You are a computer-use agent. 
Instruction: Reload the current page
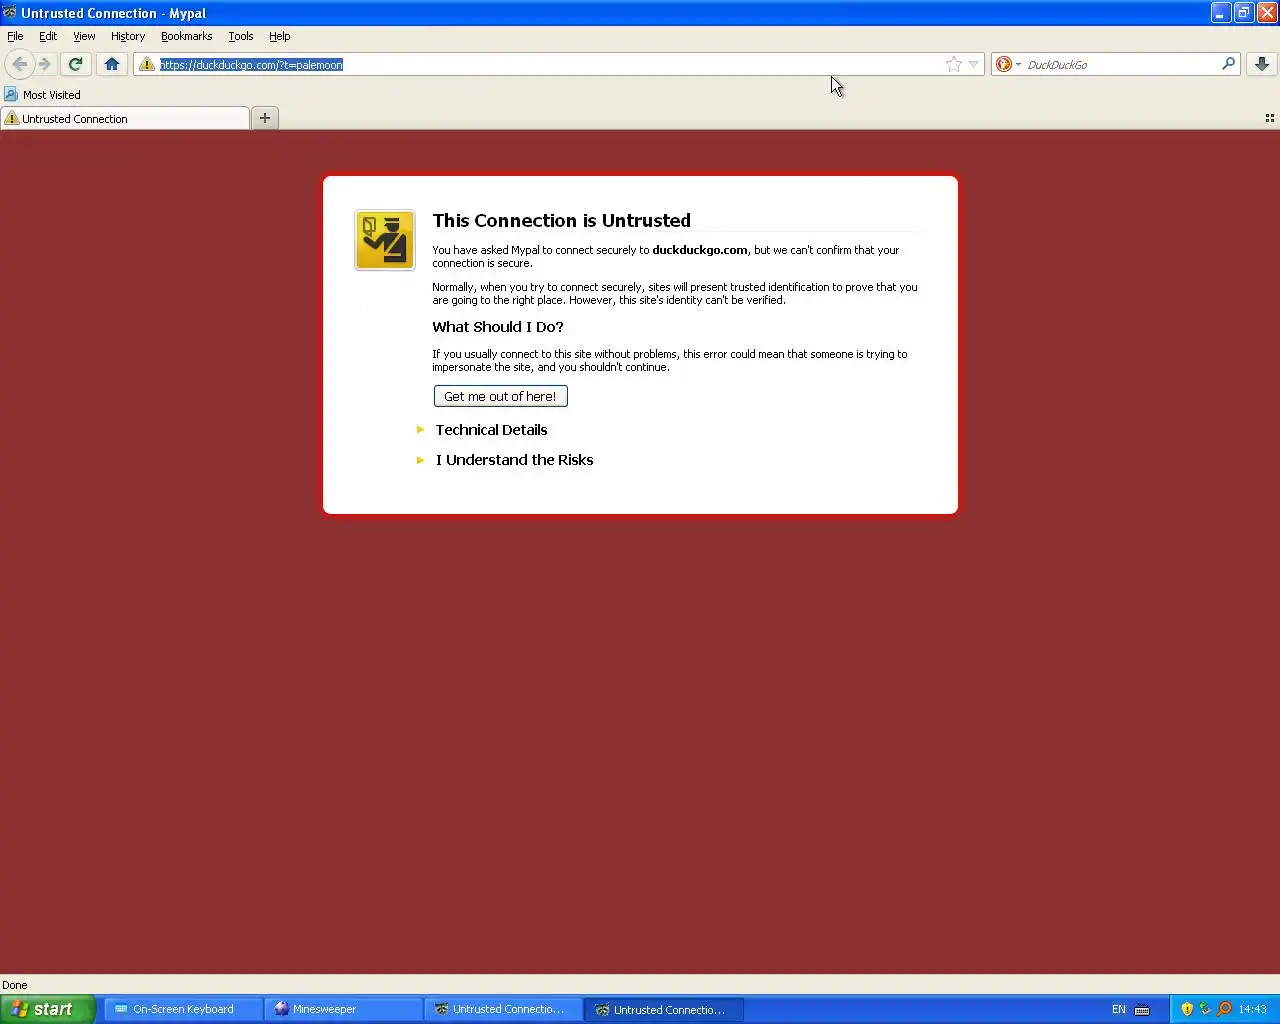75,64
